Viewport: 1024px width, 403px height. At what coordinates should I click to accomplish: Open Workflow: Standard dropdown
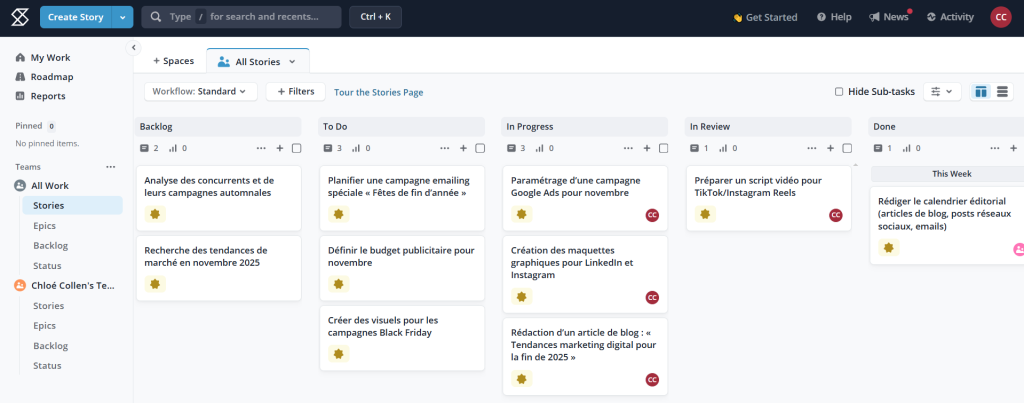[201, 92]
